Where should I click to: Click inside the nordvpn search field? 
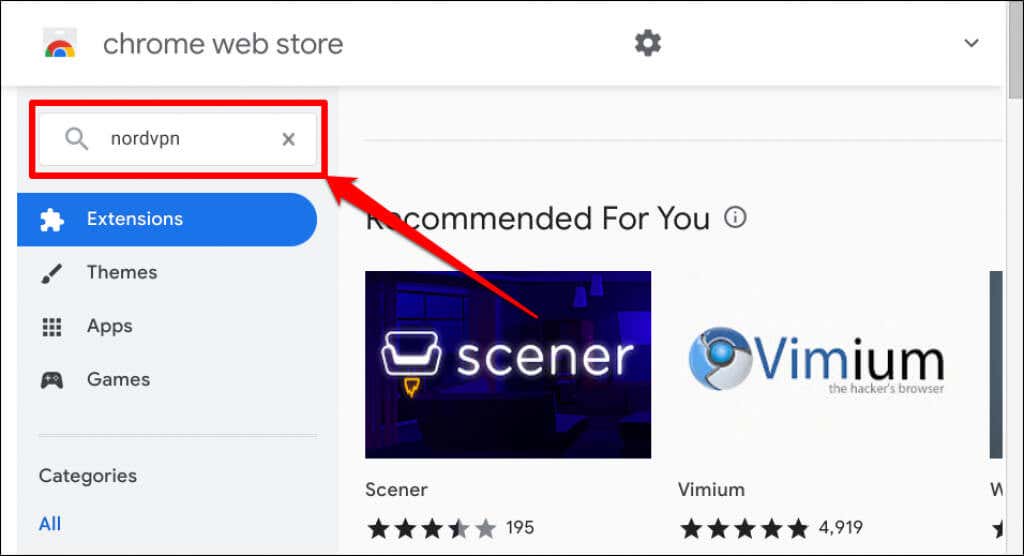(178, 139)
